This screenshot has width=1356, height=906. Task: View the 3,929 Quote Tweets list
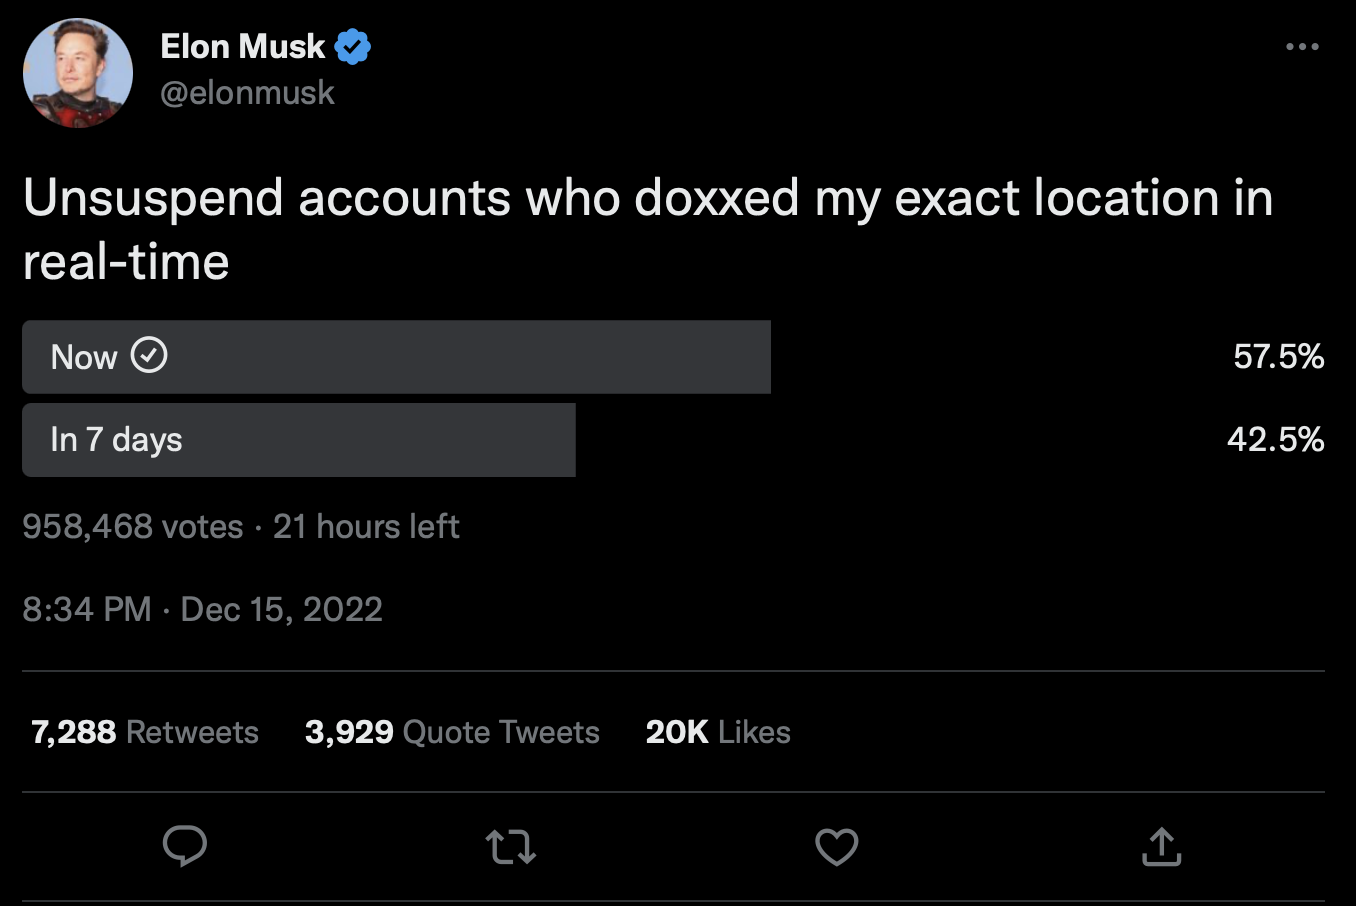click(x=452, y=732)
